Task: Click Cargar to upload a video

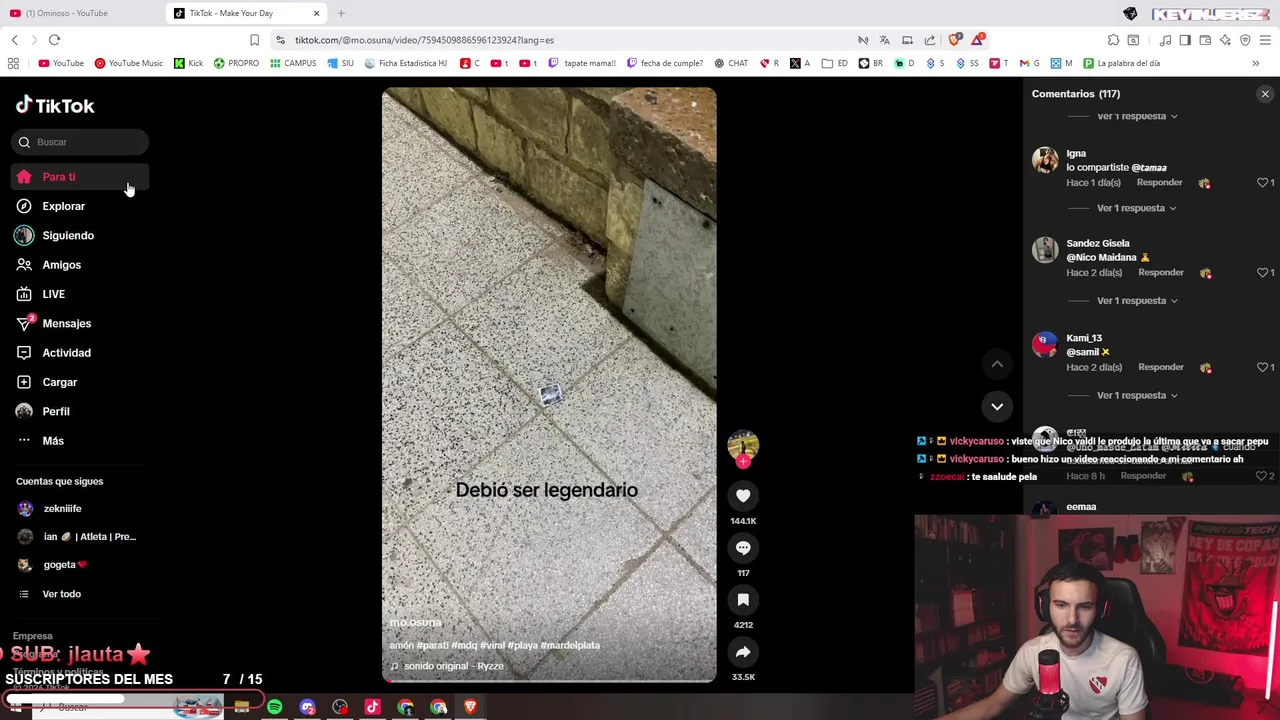Action: pos(59,382)
